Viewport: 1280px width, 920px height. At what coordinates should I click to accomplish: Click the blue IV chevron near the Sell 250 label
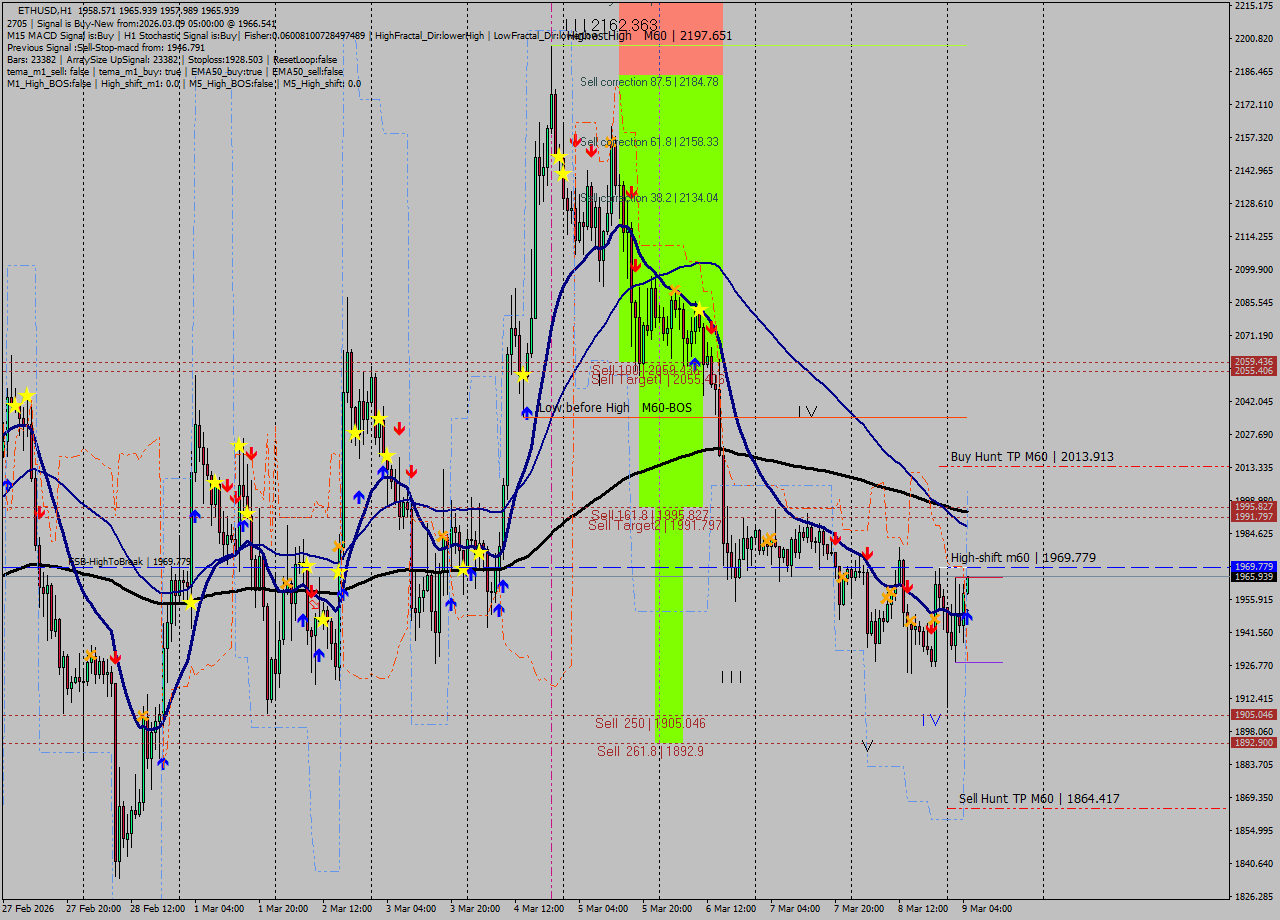931,718
